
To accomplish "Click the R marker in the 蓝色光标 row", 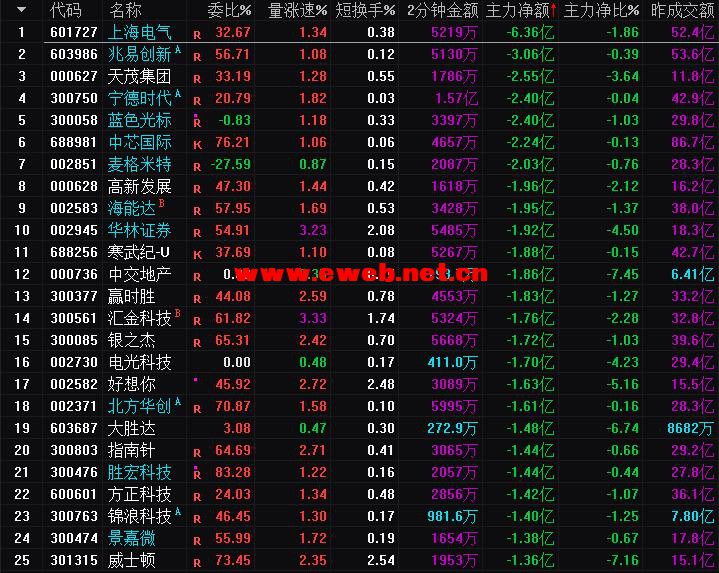I will 197,122.
